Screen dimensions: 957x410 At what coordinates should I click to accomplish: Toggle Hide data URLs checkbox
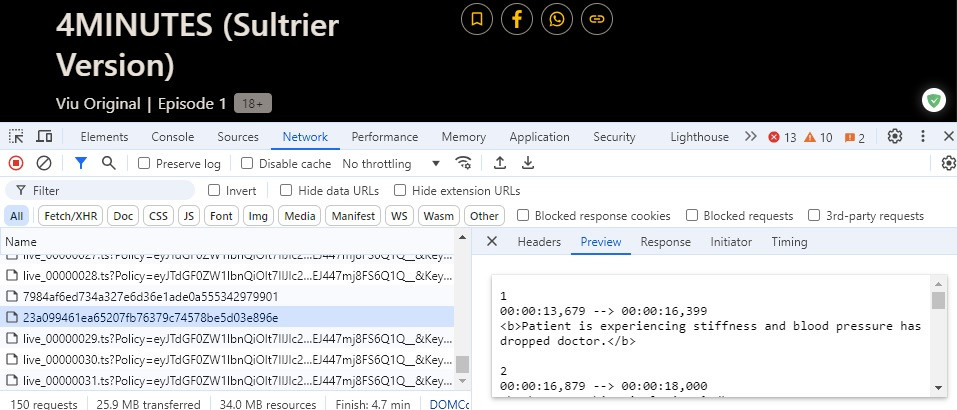tap(287, 190)
